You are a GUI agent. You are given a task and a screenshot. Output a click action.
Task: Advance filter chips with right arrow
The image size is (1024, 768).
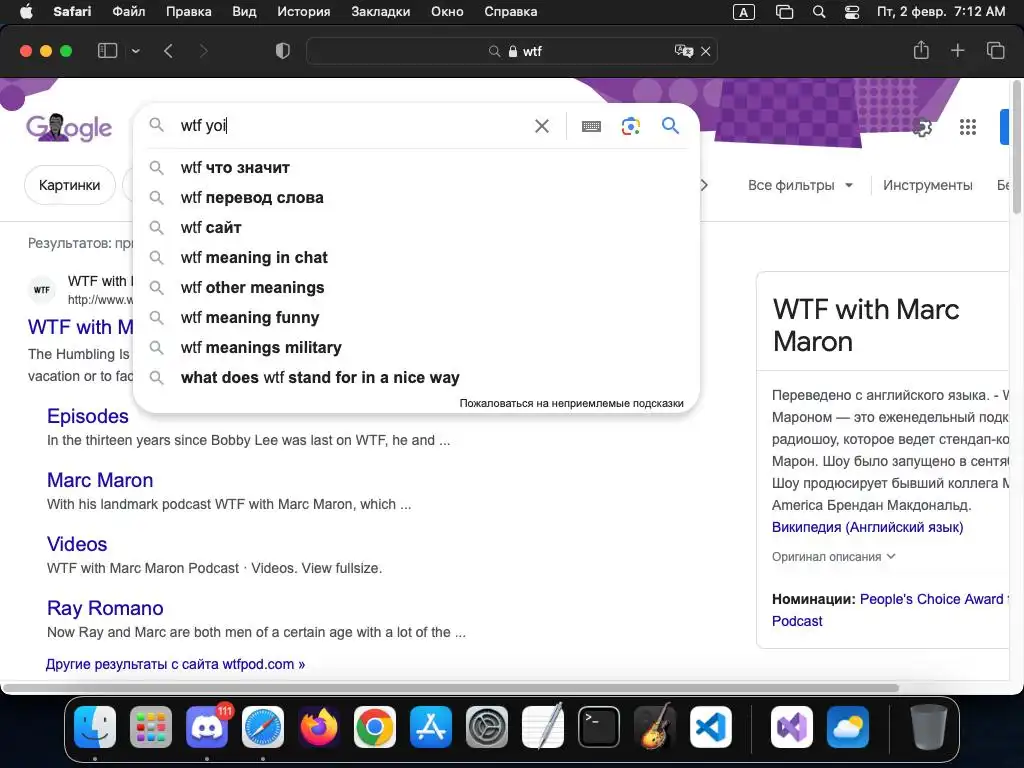click(704, 185)
